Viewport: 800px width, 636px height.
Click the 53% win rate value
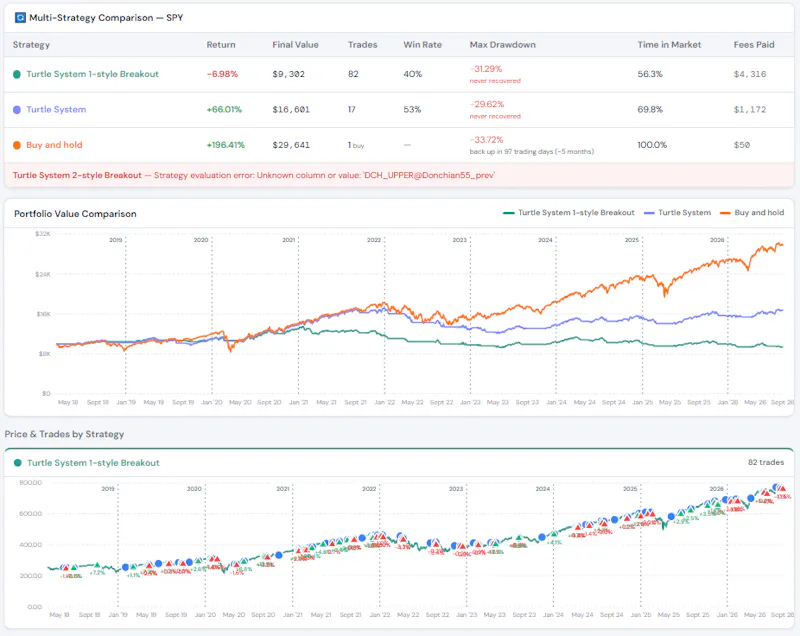(x=412, y=109)
